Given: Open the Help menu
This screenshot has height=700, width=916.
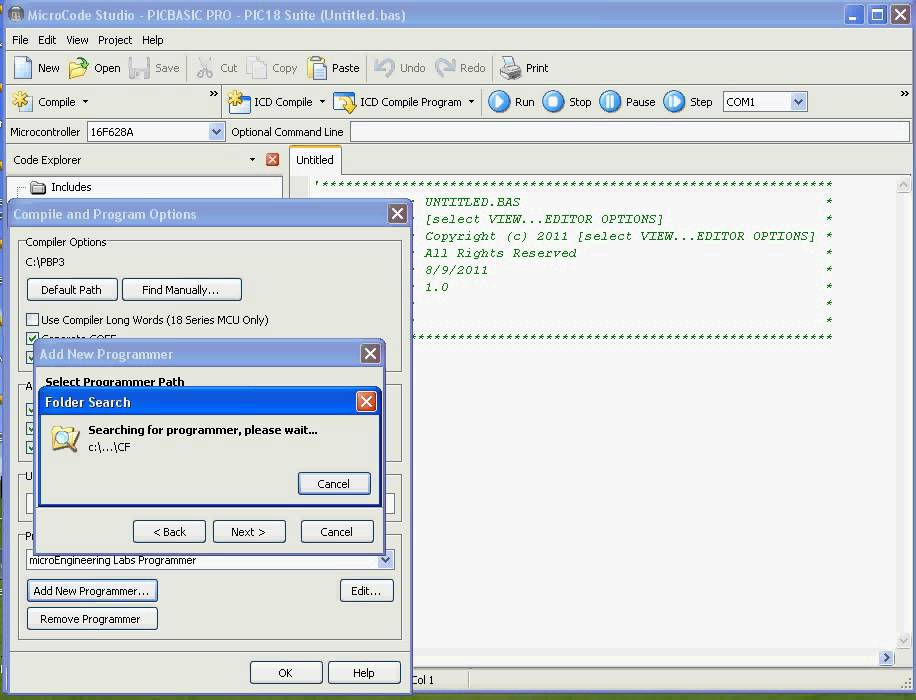Looking at the screenshot, I should tap(152, 40).
